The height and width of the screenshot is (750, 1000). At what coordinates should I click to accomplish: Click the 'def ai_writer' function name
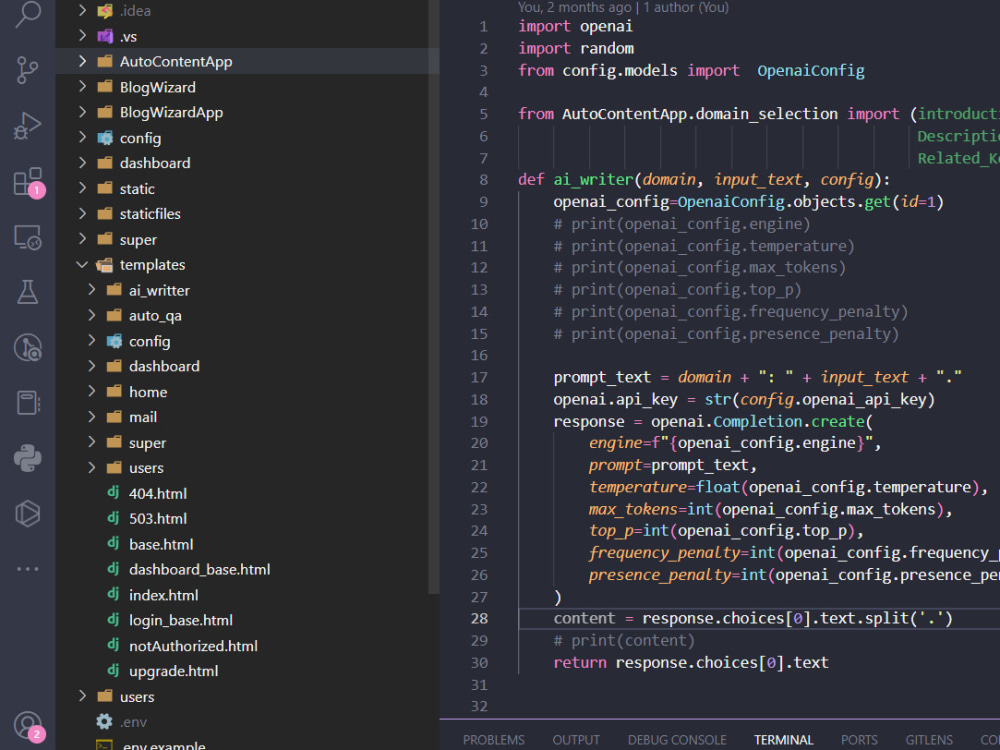(x=593, y=180)
